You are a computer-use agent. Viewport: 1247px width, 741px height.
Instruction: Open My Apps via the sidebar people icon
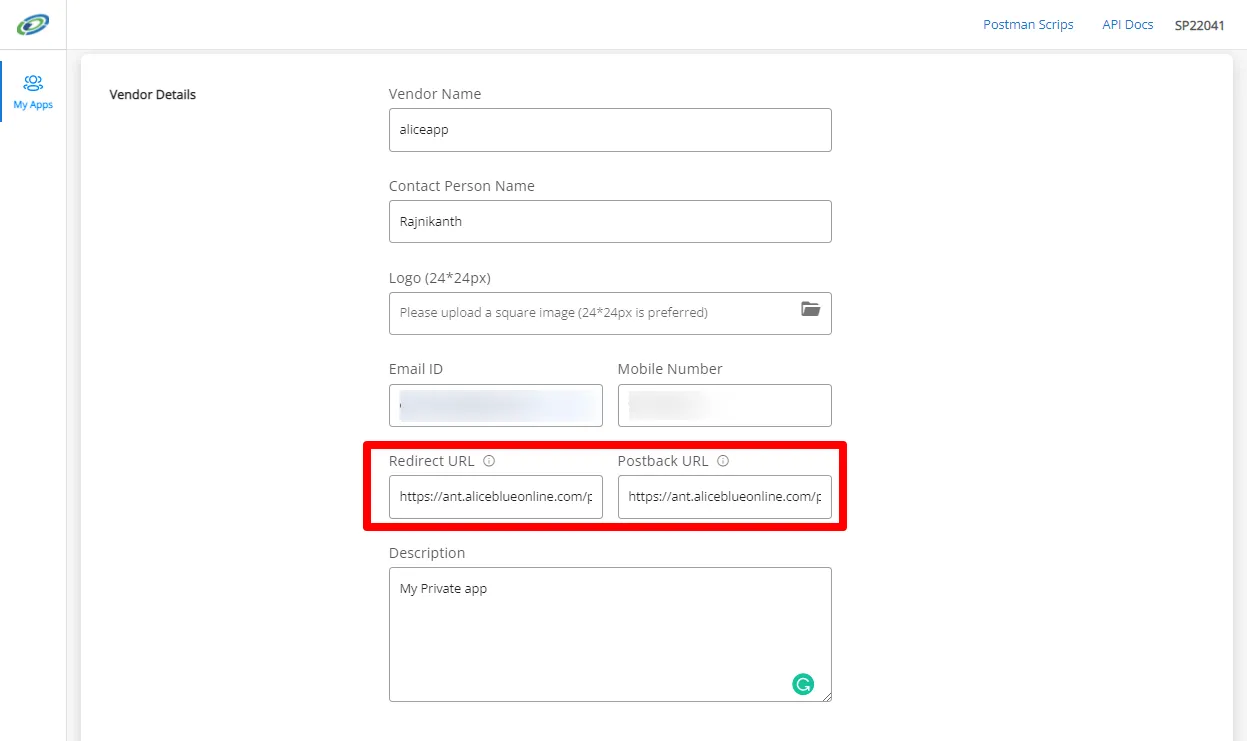[33, 82]
